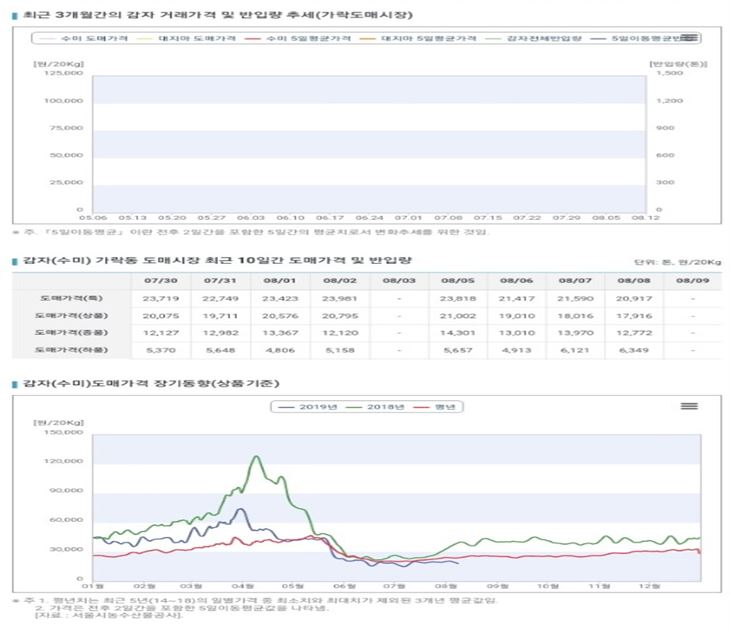The image size is (730, 630).
Task: Toggle the 2018년 line in the legend
Action: tap(375, 407)
